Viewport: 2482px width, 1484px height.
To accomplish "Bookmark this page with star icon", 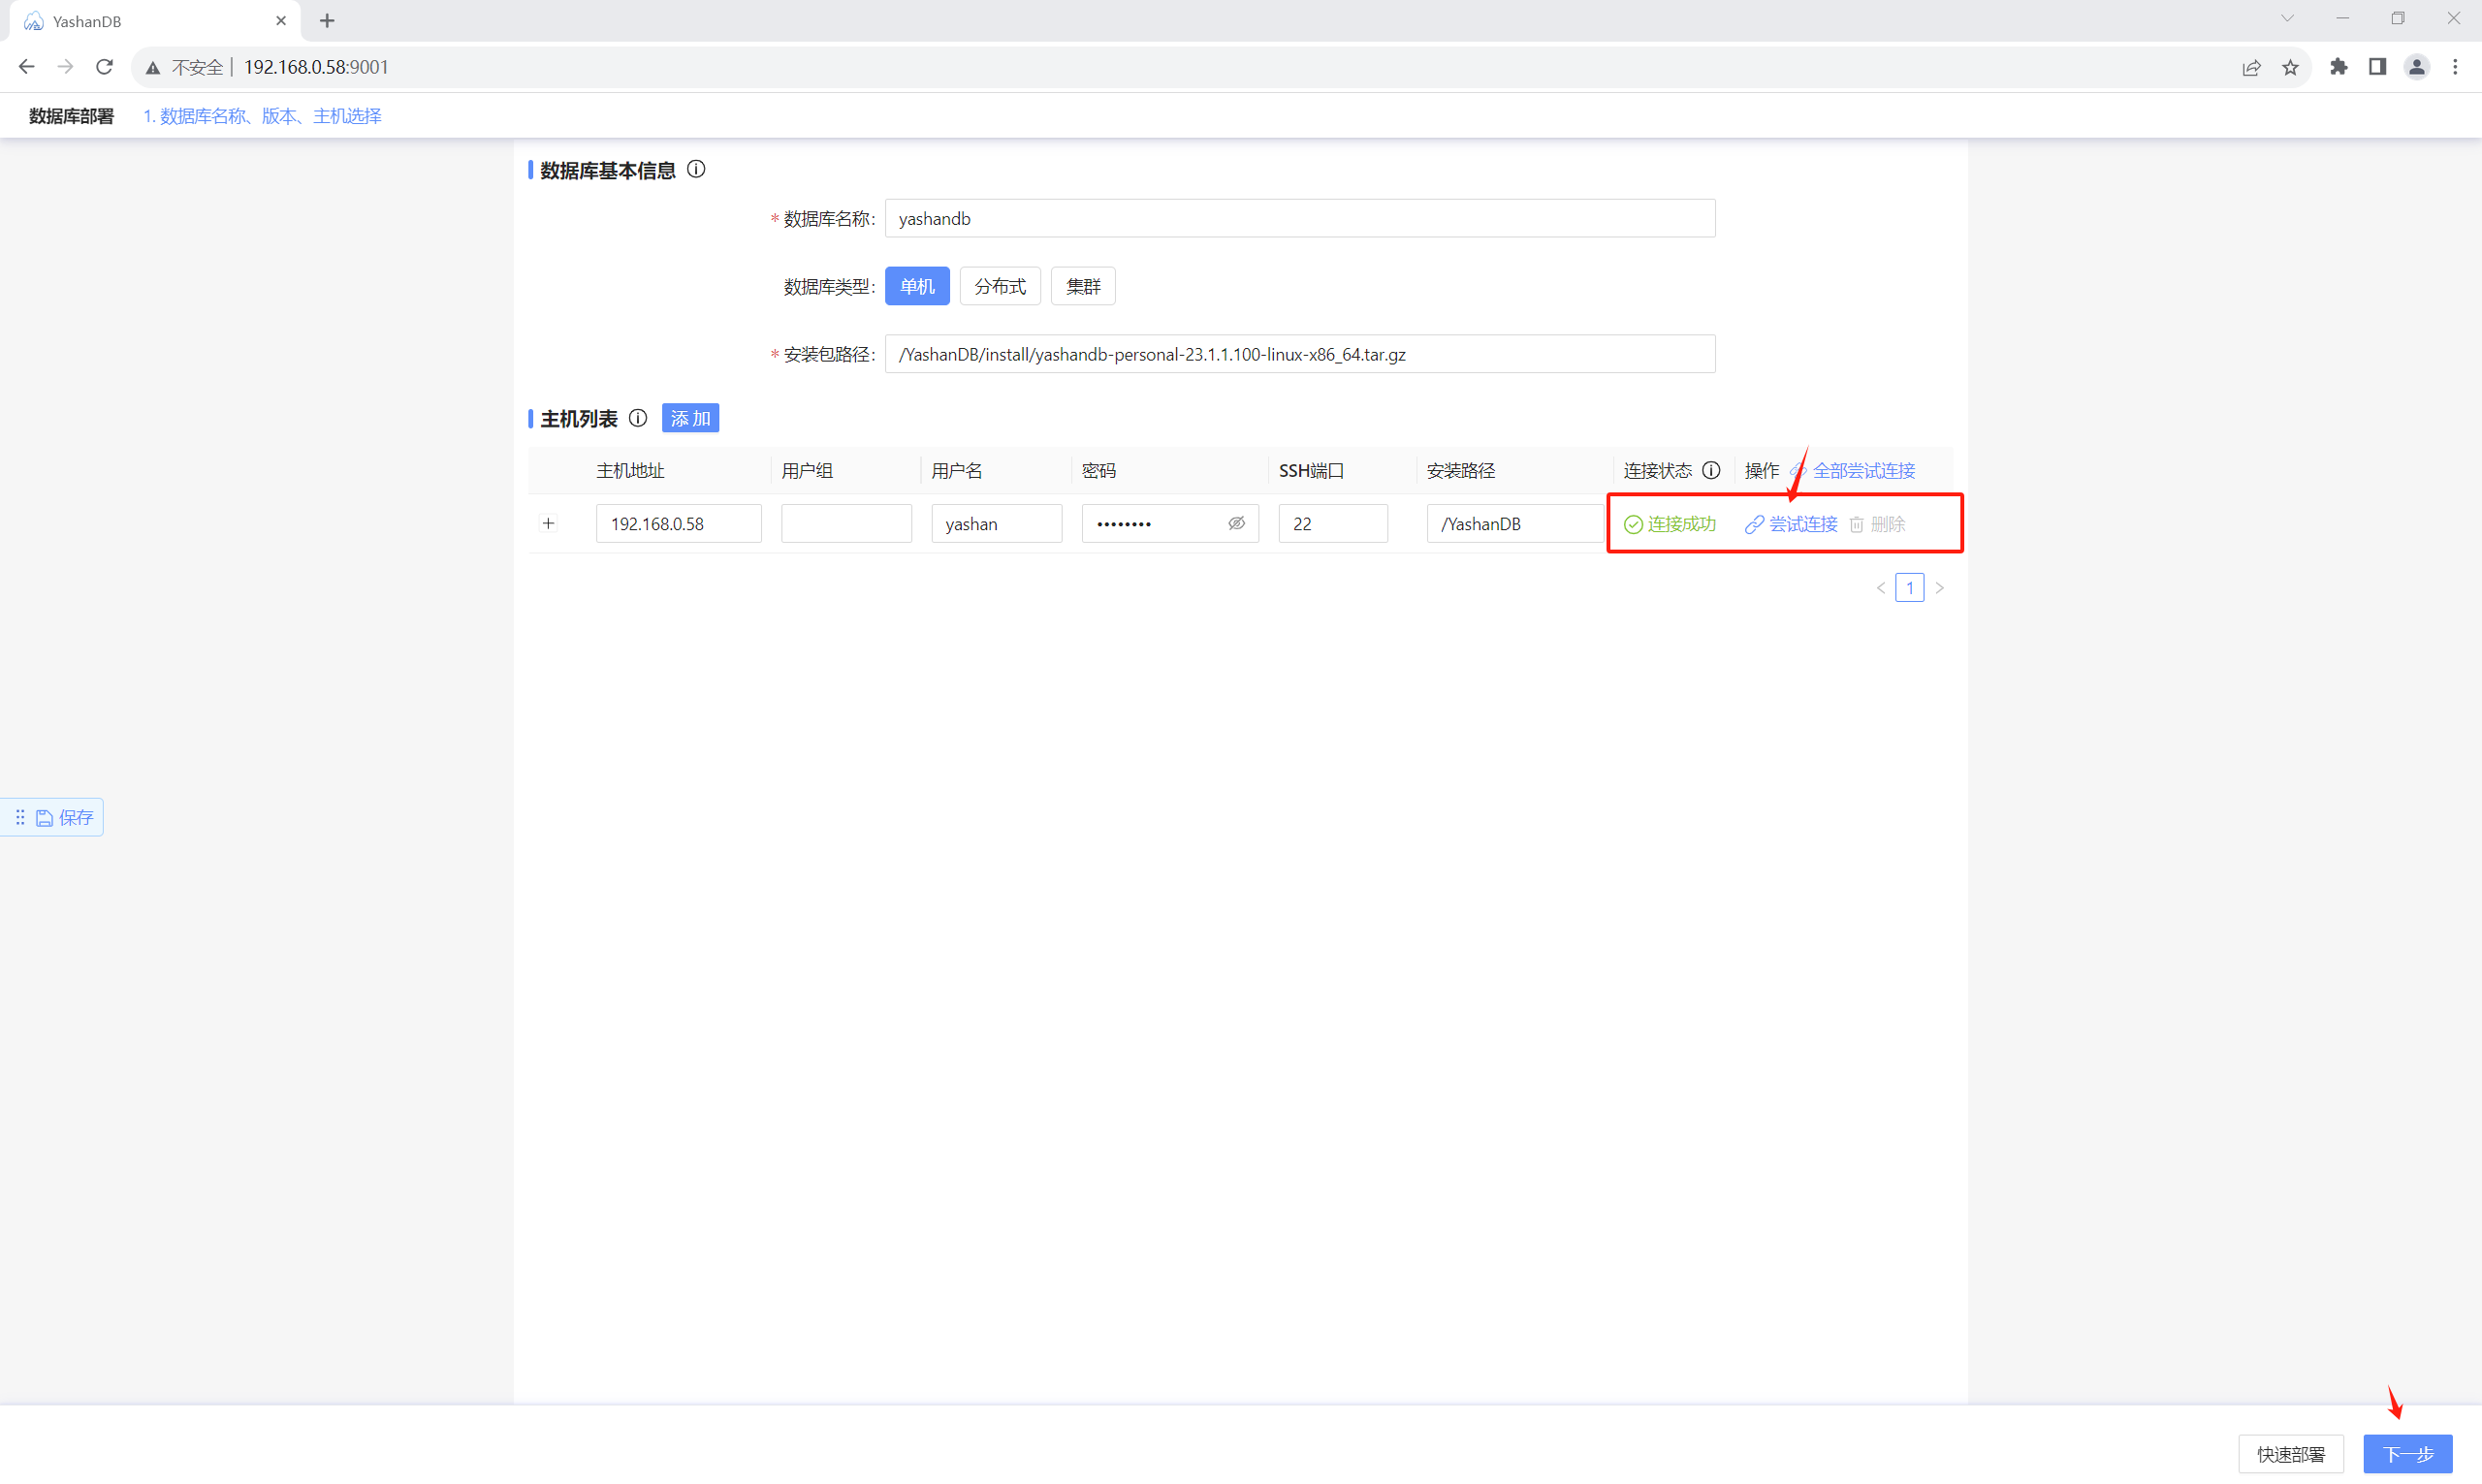I will point(2290,67).
